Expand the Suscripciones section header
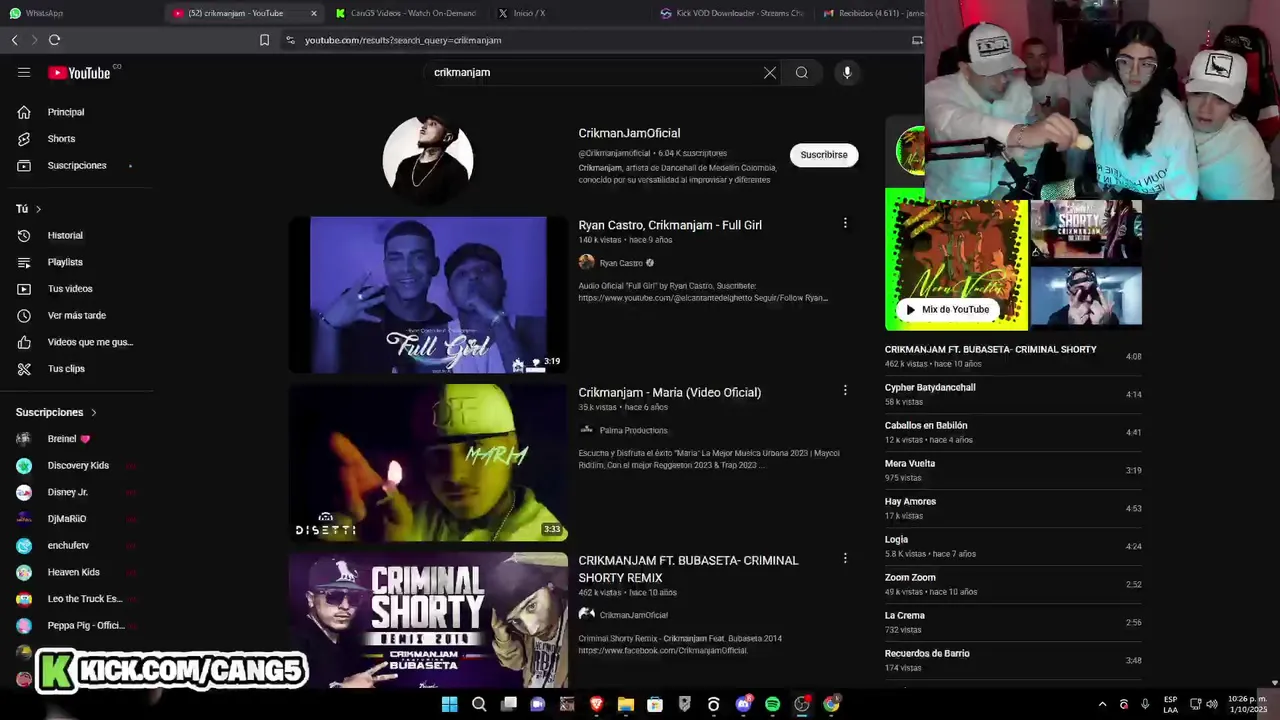1280x720 pixels. (x=57, y=412)
